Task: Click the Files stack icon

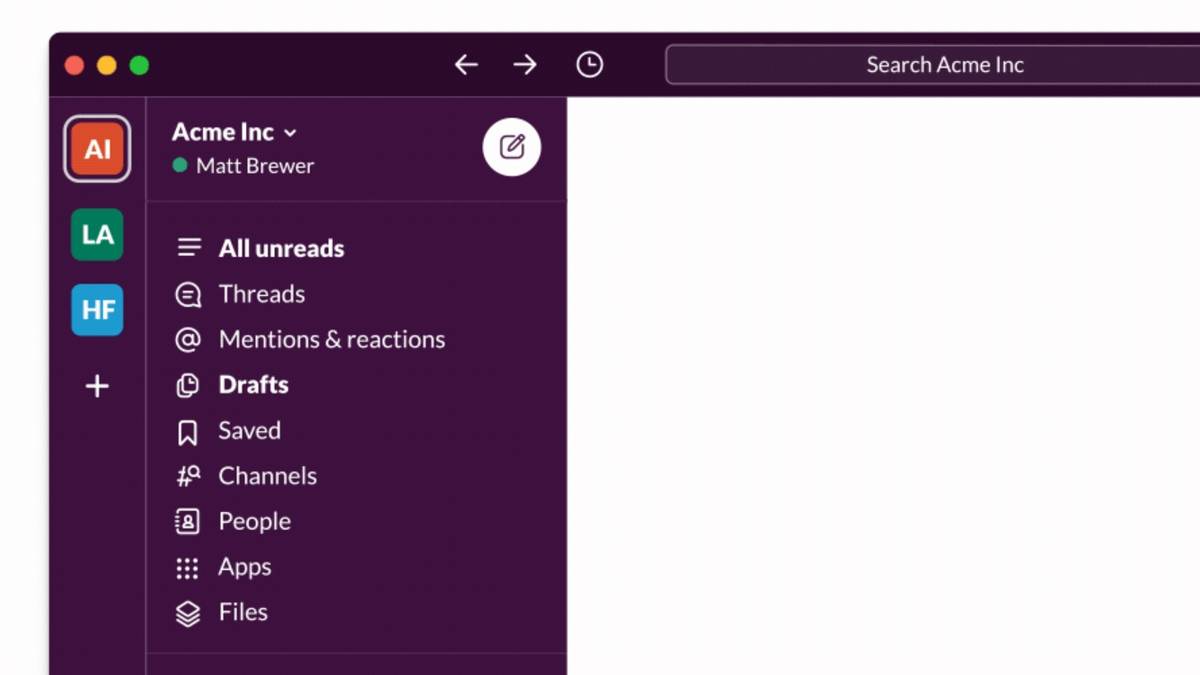Action: tap(188, 613)
